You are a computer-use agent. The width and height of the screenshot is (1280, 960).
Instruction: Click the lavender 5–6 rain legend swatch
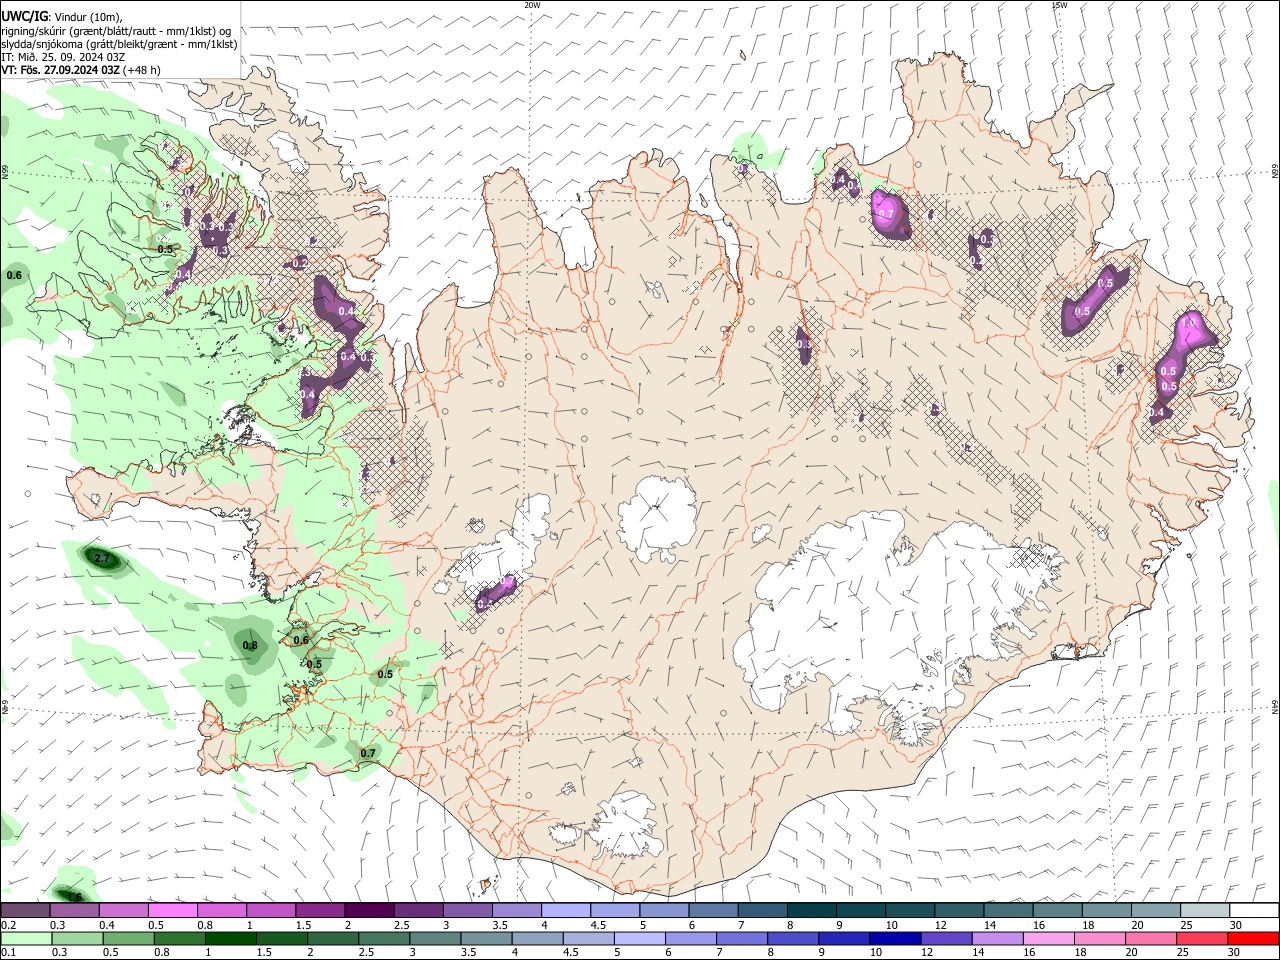coord(640,938)
